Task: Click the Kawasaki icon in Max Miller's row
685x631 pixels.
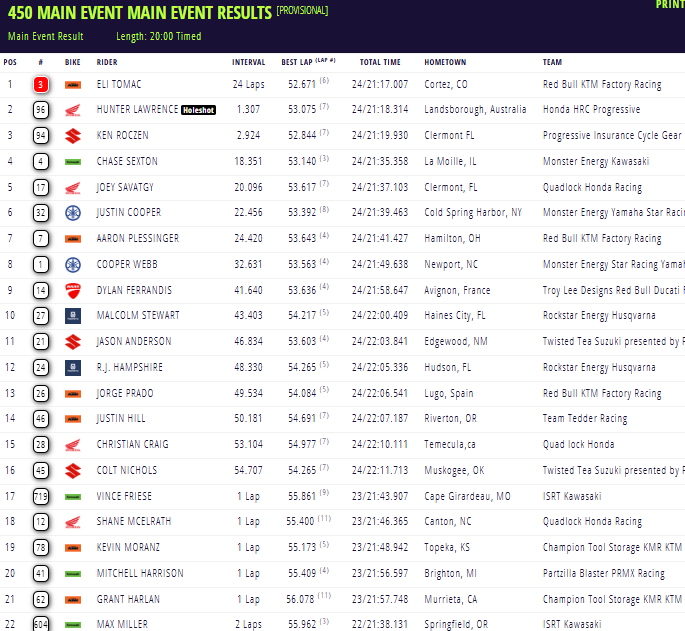Action: click(x=73, y=625)
